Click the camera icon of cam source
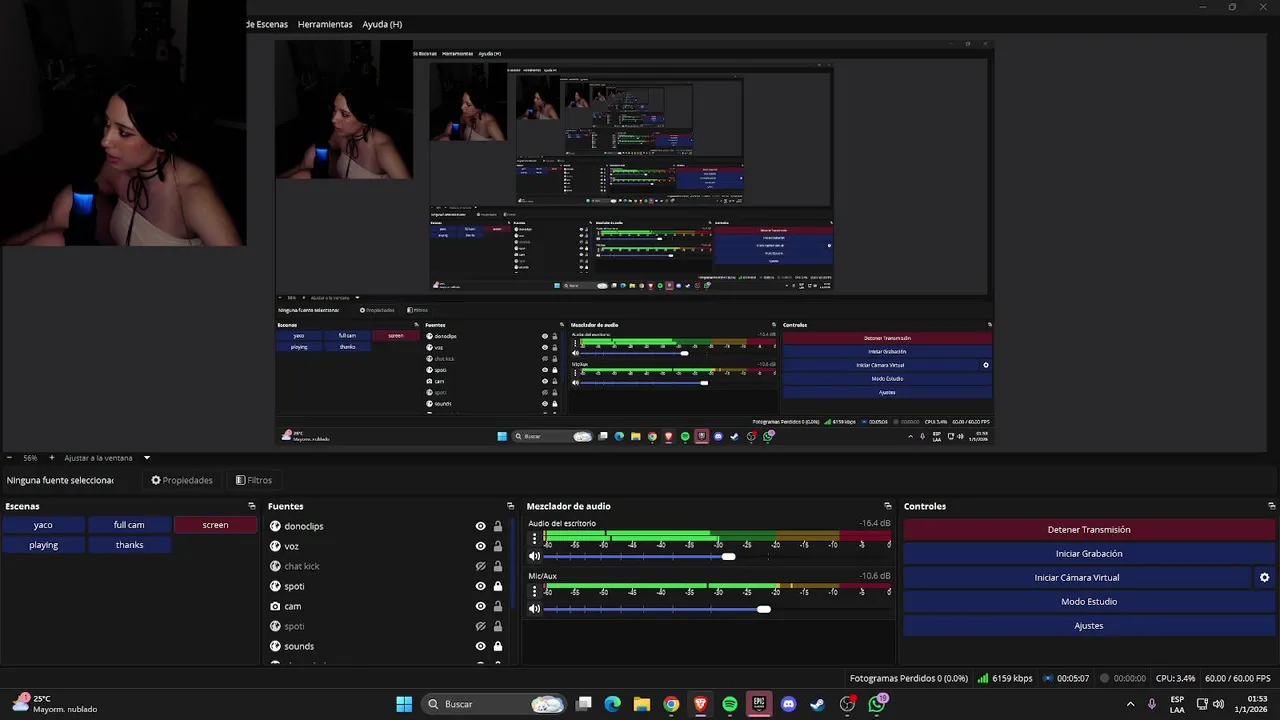 (275, 606)
